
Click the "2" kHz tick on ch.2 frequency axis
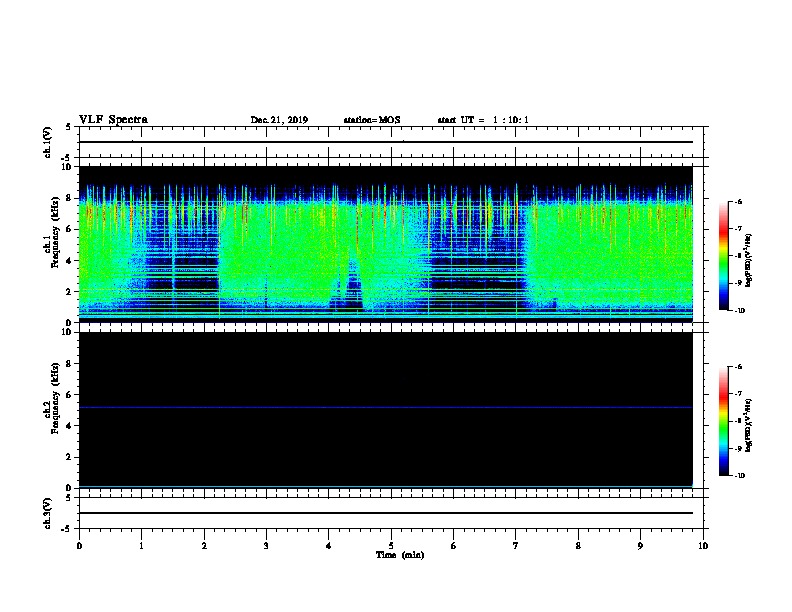pos(70,457)
